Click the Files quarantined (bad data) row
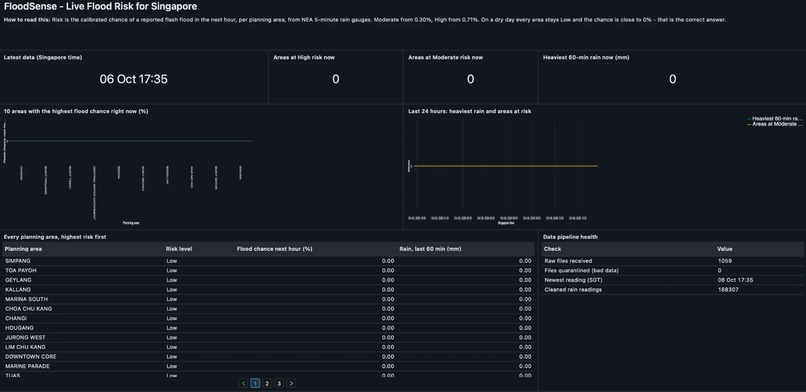The image size is (806, 392). (672, 270)
